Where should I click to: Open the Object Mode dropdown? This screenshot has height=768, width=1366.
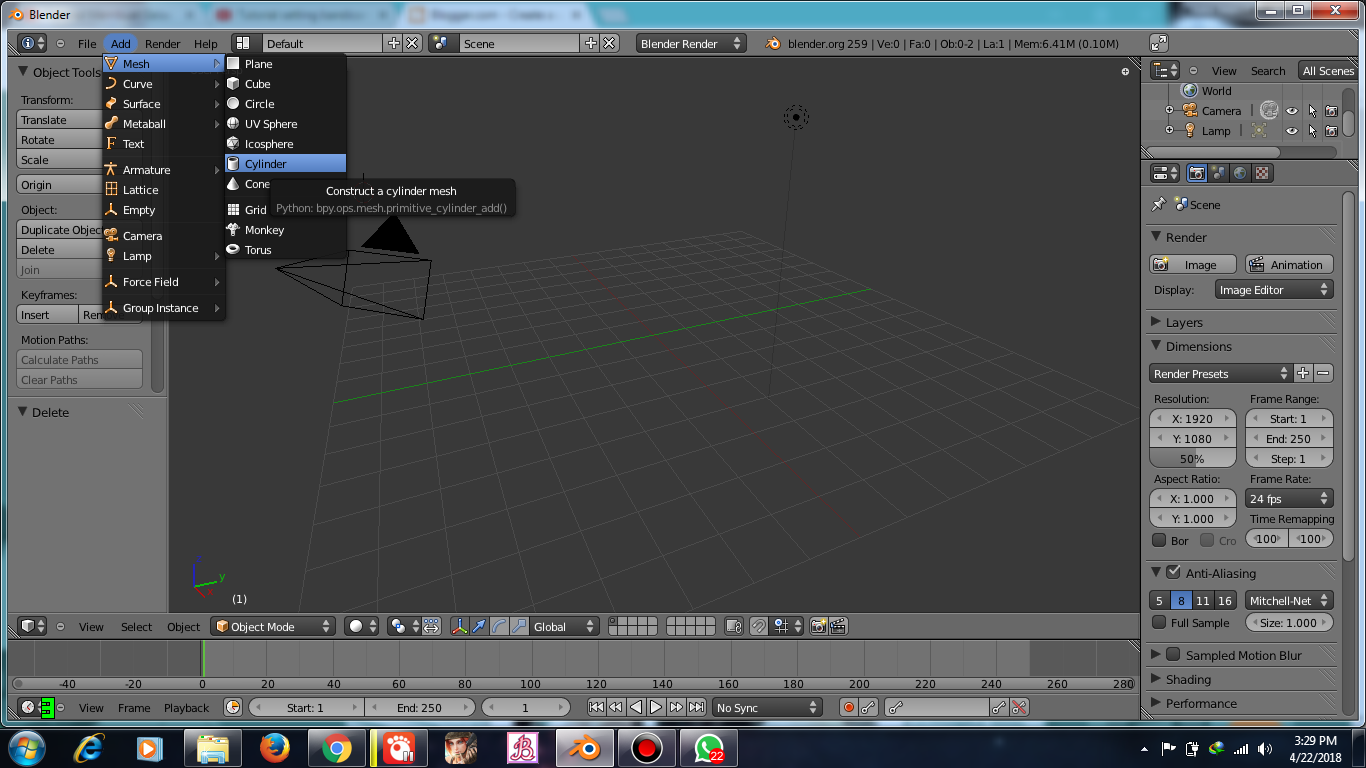(272, 627)
